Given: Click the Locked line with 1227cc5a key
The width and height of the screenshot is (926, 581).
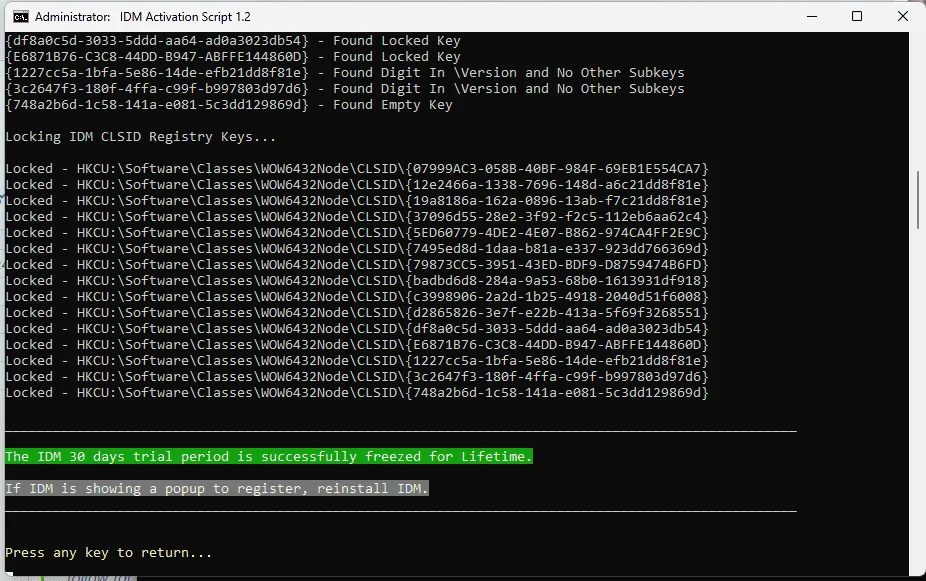Looking at the screenshot, I should (357, 360).
